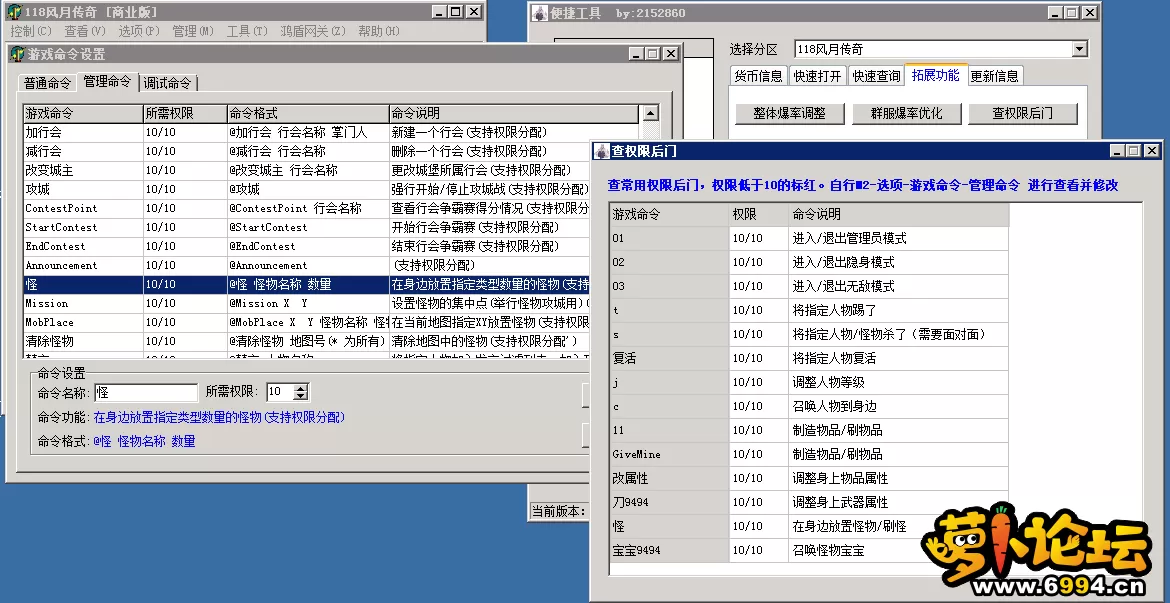Image resolution: width=1170 pixels, height=603 pixels.
Task: Decrease 所需权限 with the down arrow
Action: pyautogui.click(x=301, y=397)
